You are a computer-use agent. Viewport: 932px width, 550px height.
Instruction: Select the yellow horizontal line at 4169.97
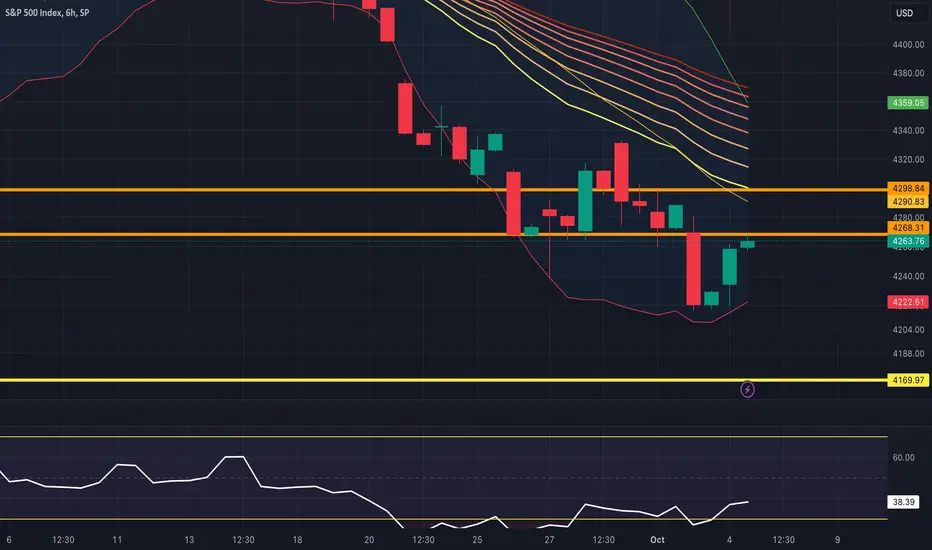(443, 380)
